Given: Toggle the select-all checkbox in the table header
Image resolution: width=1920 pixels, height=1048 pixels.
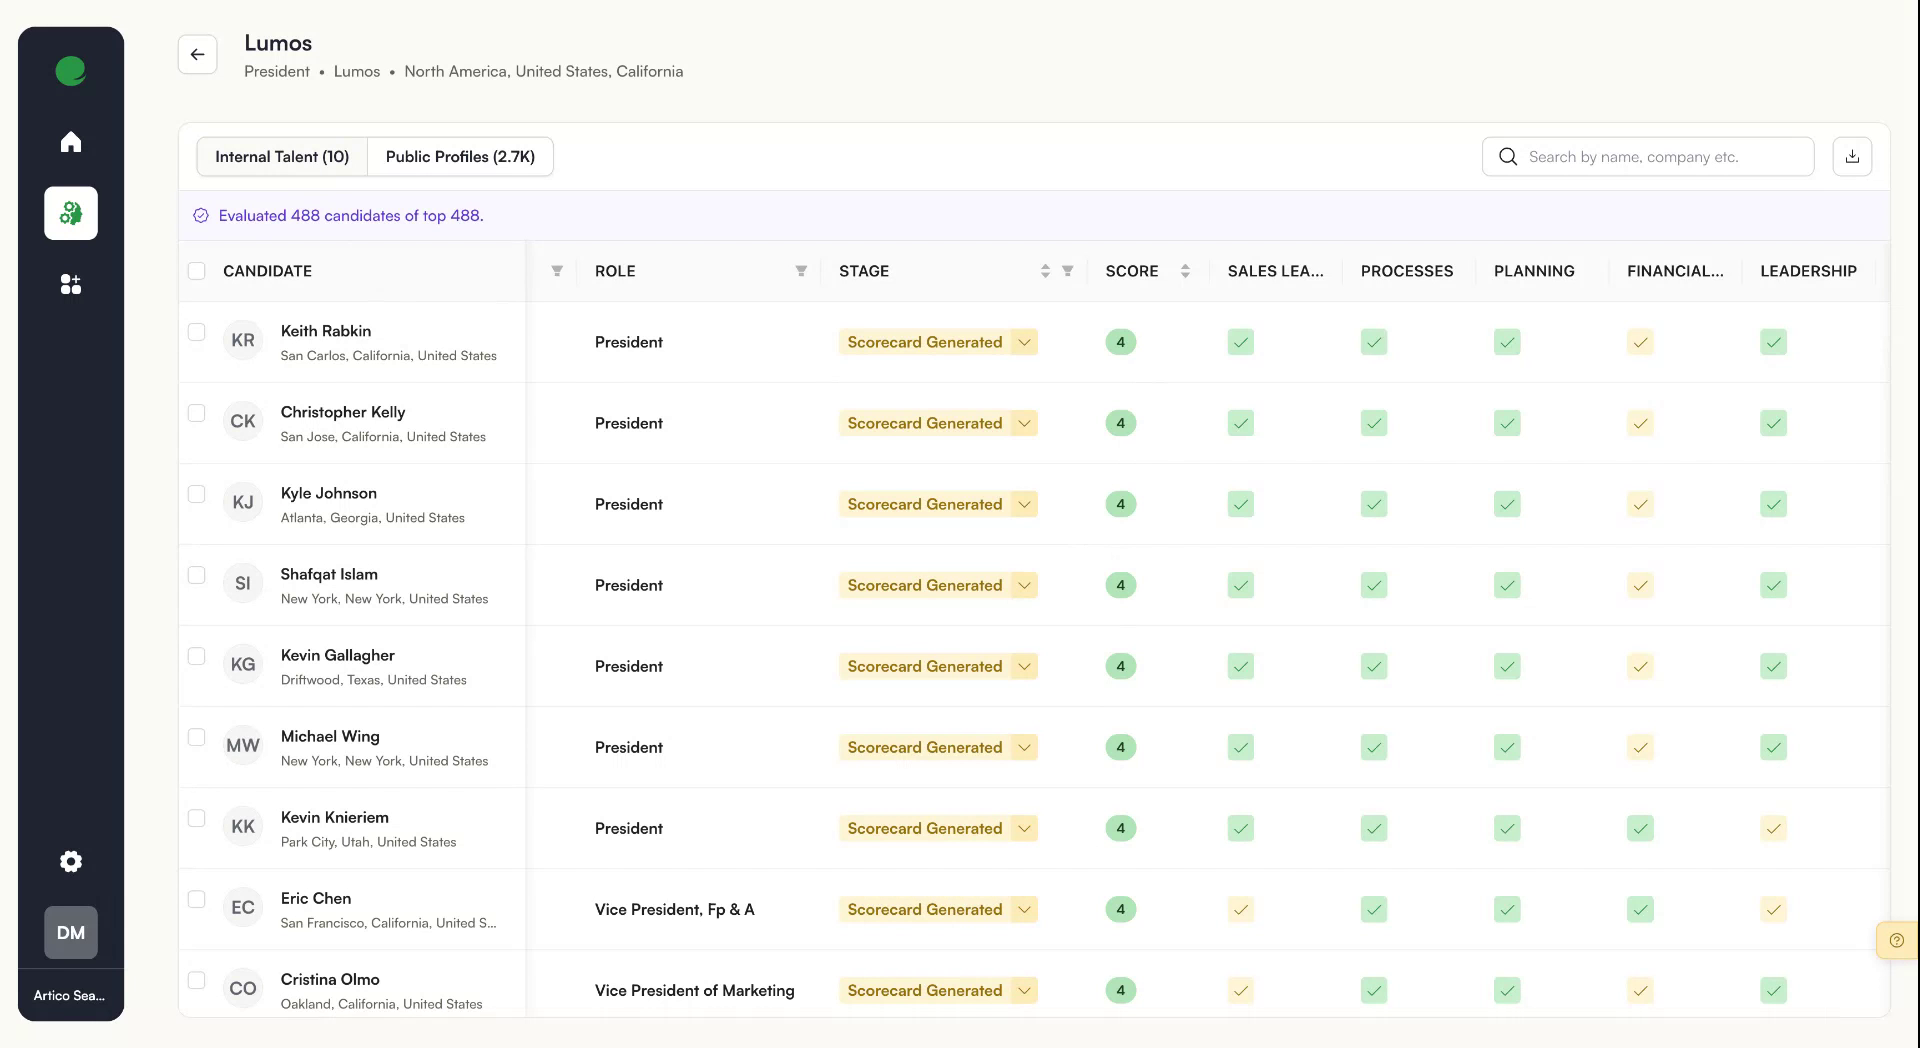Looking at the screenshot, I should tap(196, 271).
